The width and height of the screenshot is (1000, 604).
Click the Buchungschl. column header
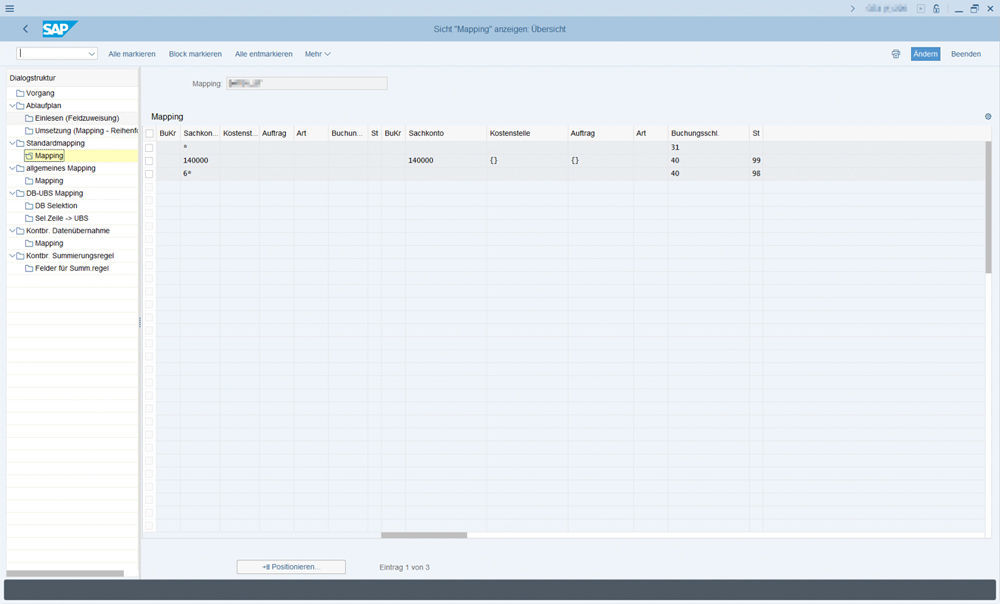pos(694,133)
